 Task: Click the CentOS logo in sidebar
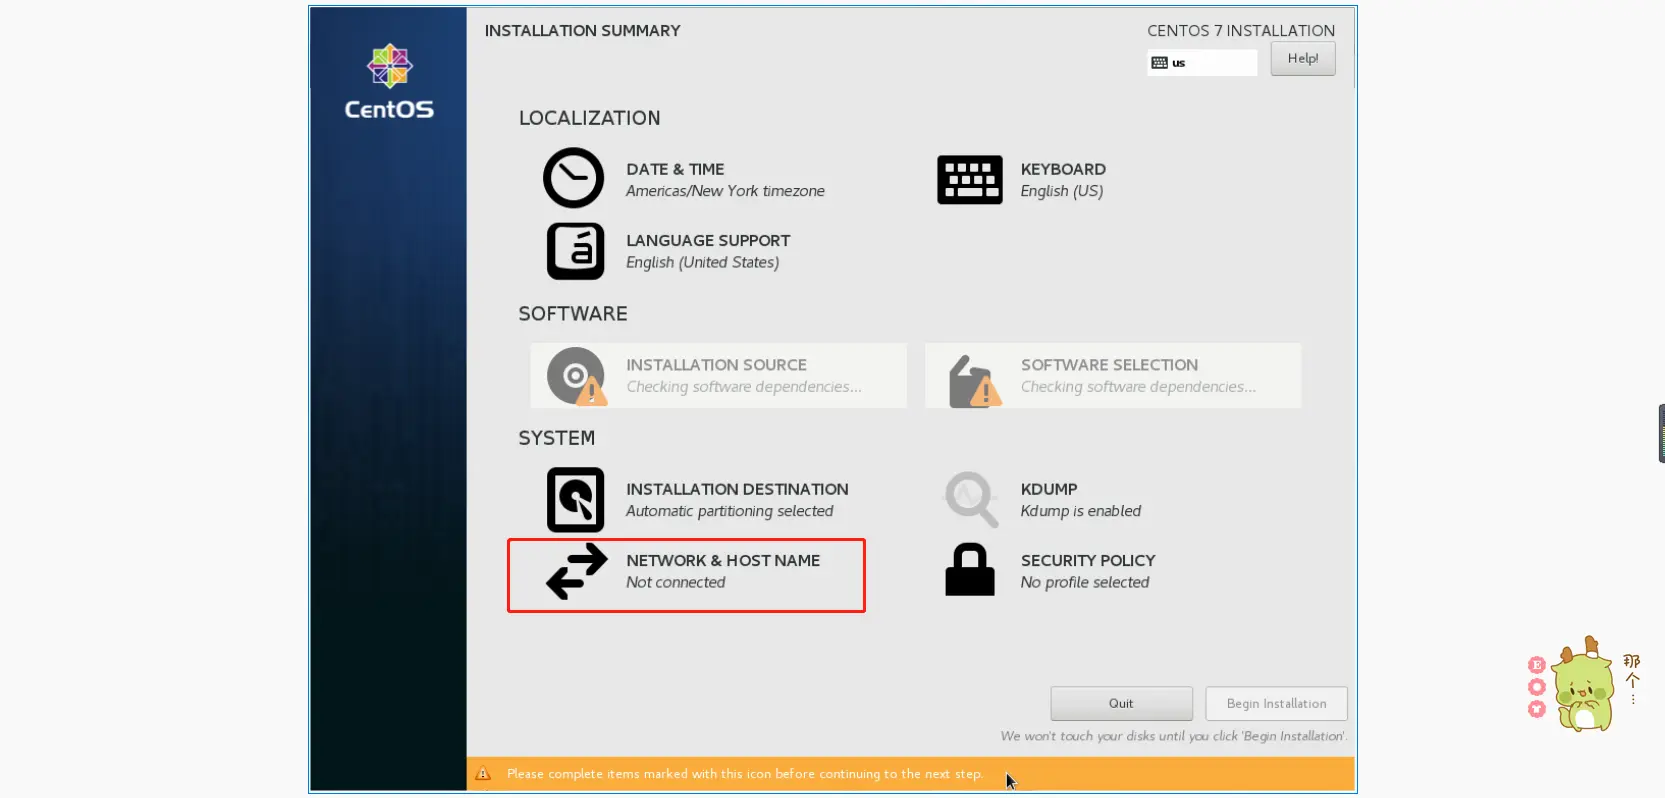point(389,82)
